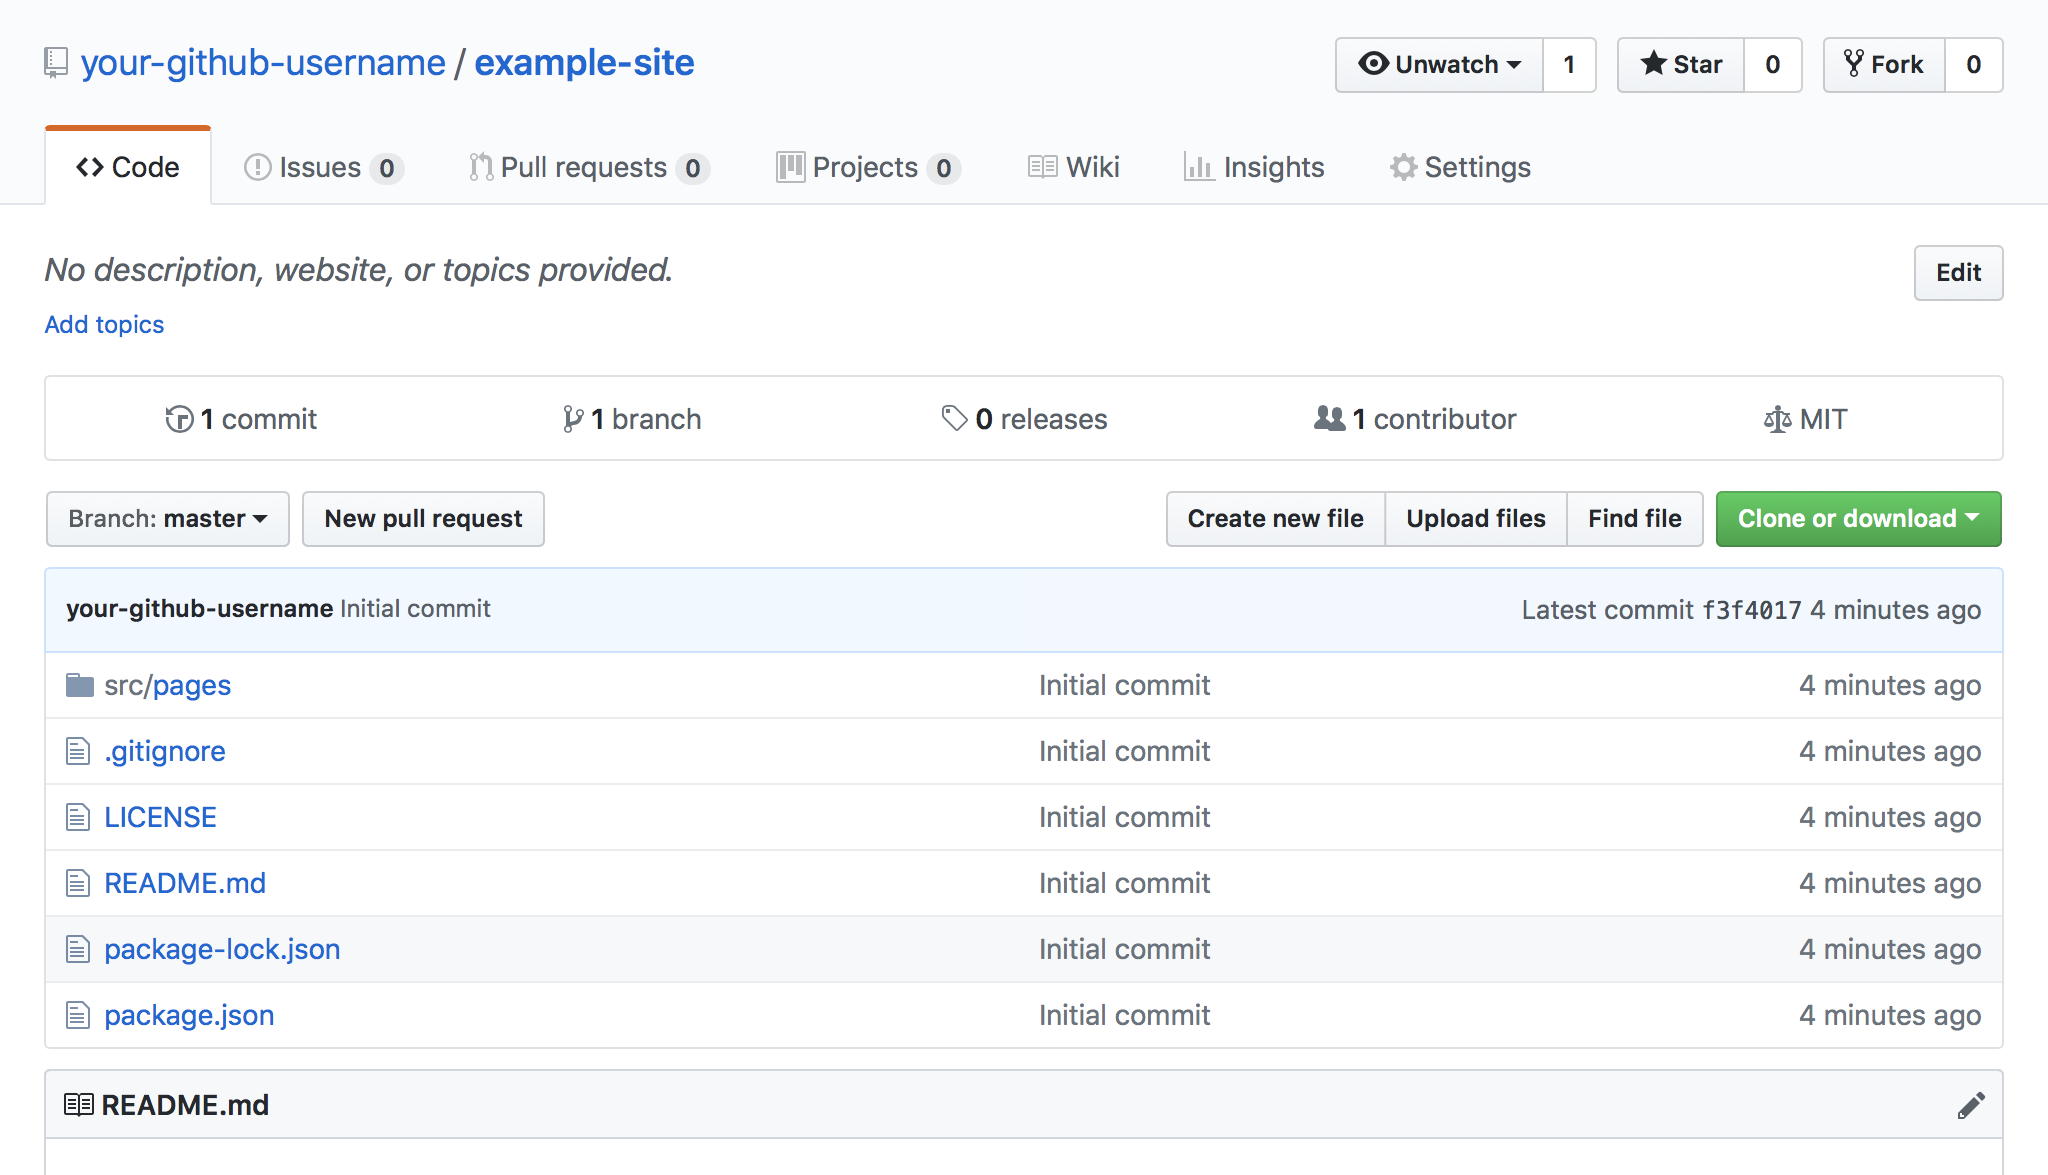This screenshot has height=1175, width=2048.
Task: Open repository Settings via the gear icon
Action: (1403, 167)
